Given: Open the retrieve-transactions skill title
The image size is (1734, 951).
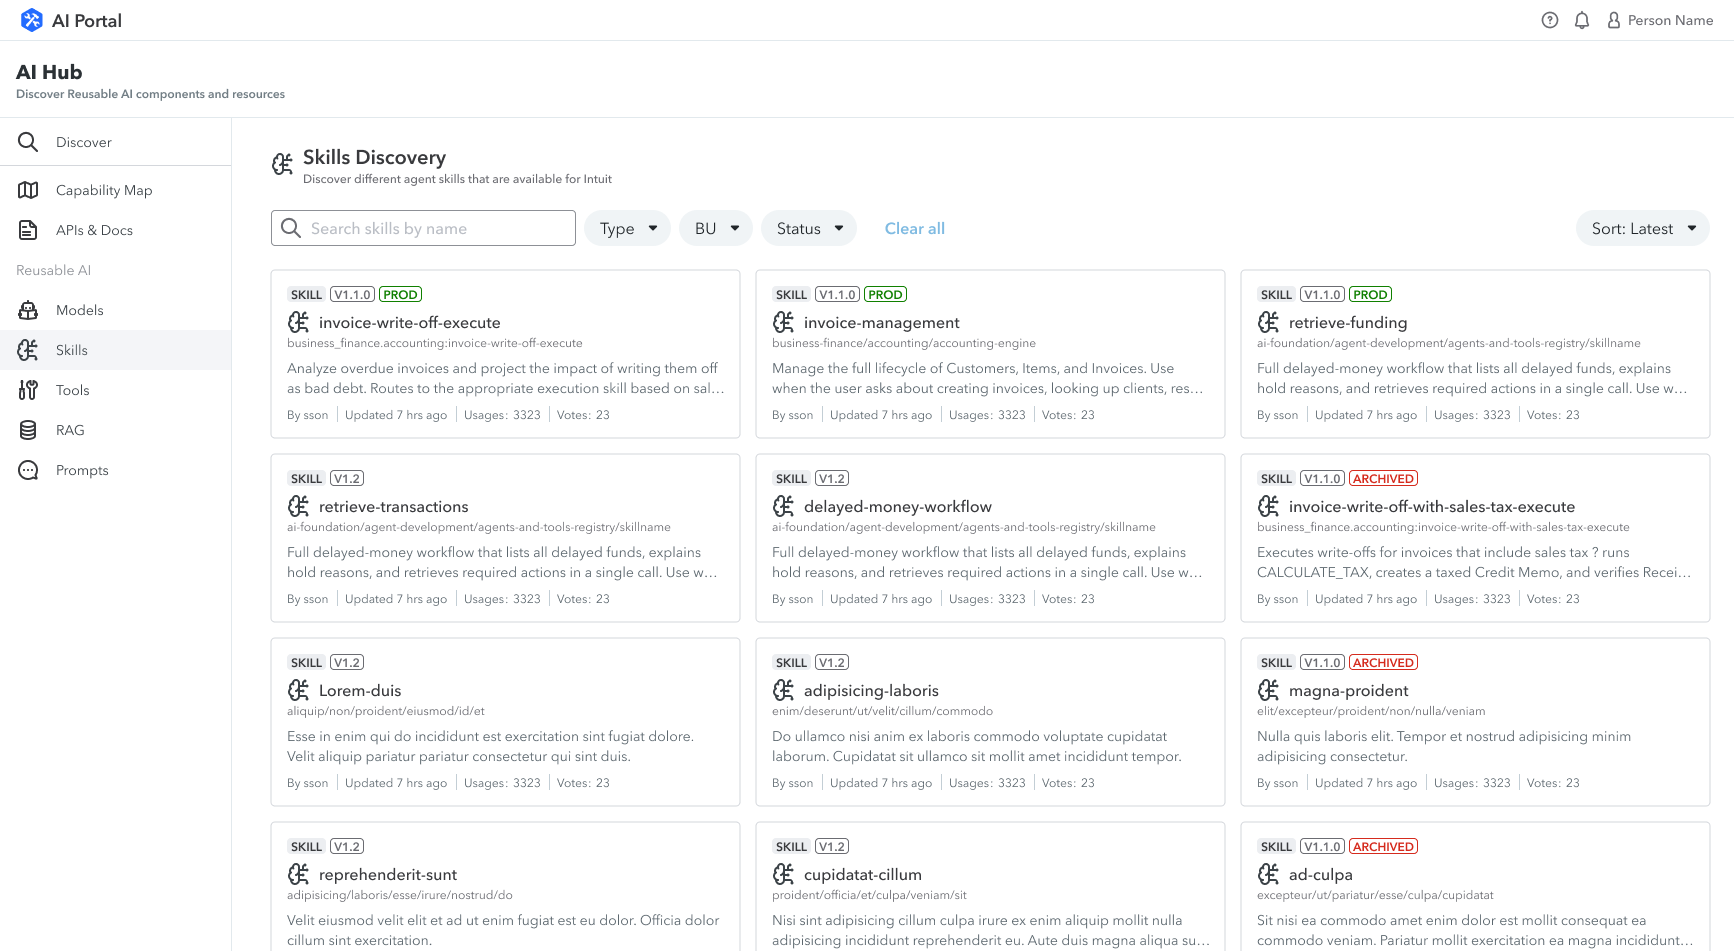Looking at the screenshot, I should pos(394,506).
